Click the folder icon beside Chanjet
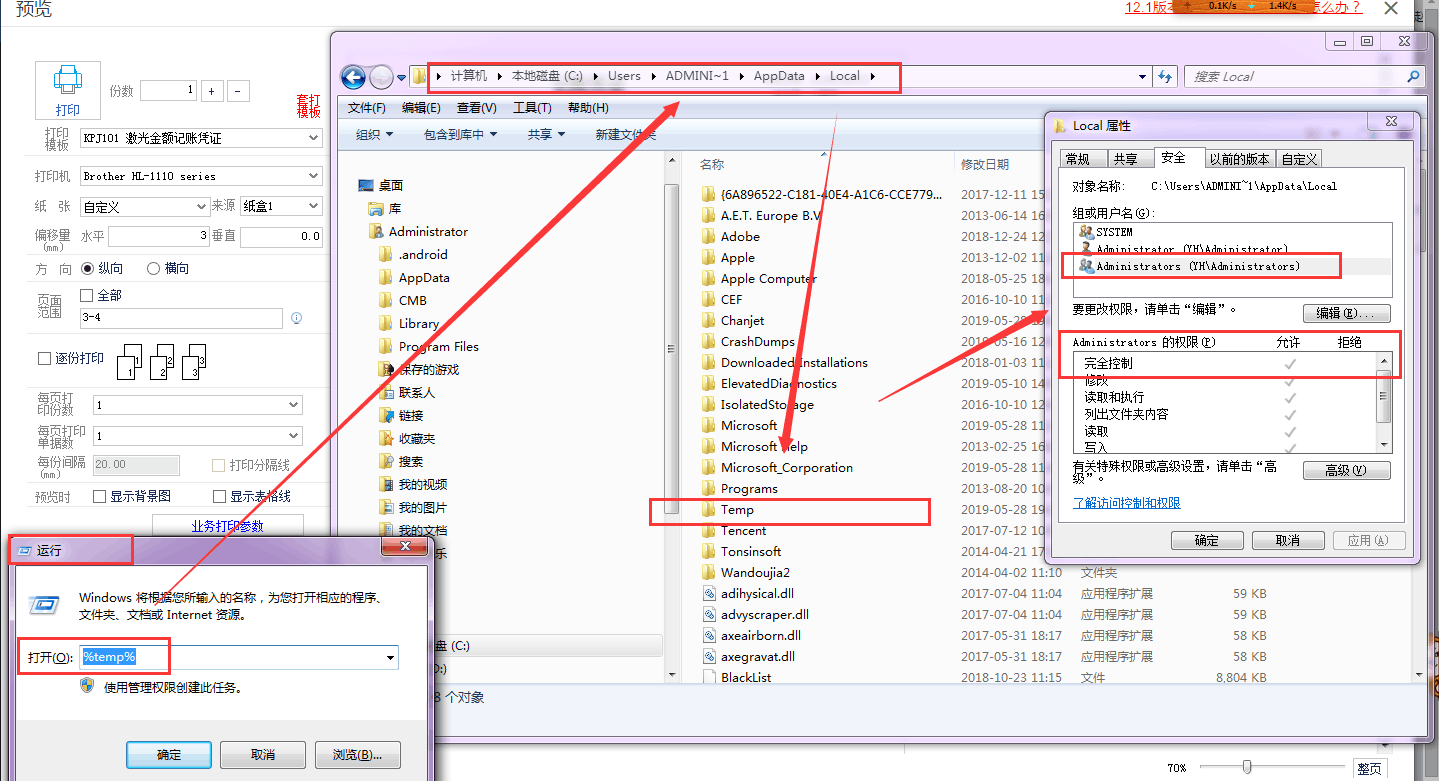 click(x=708, y=321)
